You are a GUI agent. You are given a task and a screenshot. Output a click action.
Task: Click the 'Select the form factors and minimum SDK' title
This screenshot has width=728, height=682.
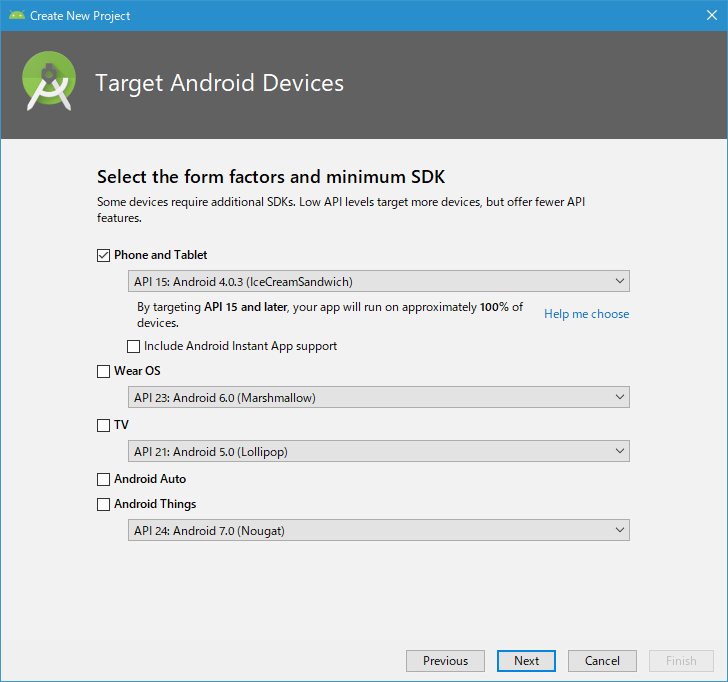click(x=271, y=177)
